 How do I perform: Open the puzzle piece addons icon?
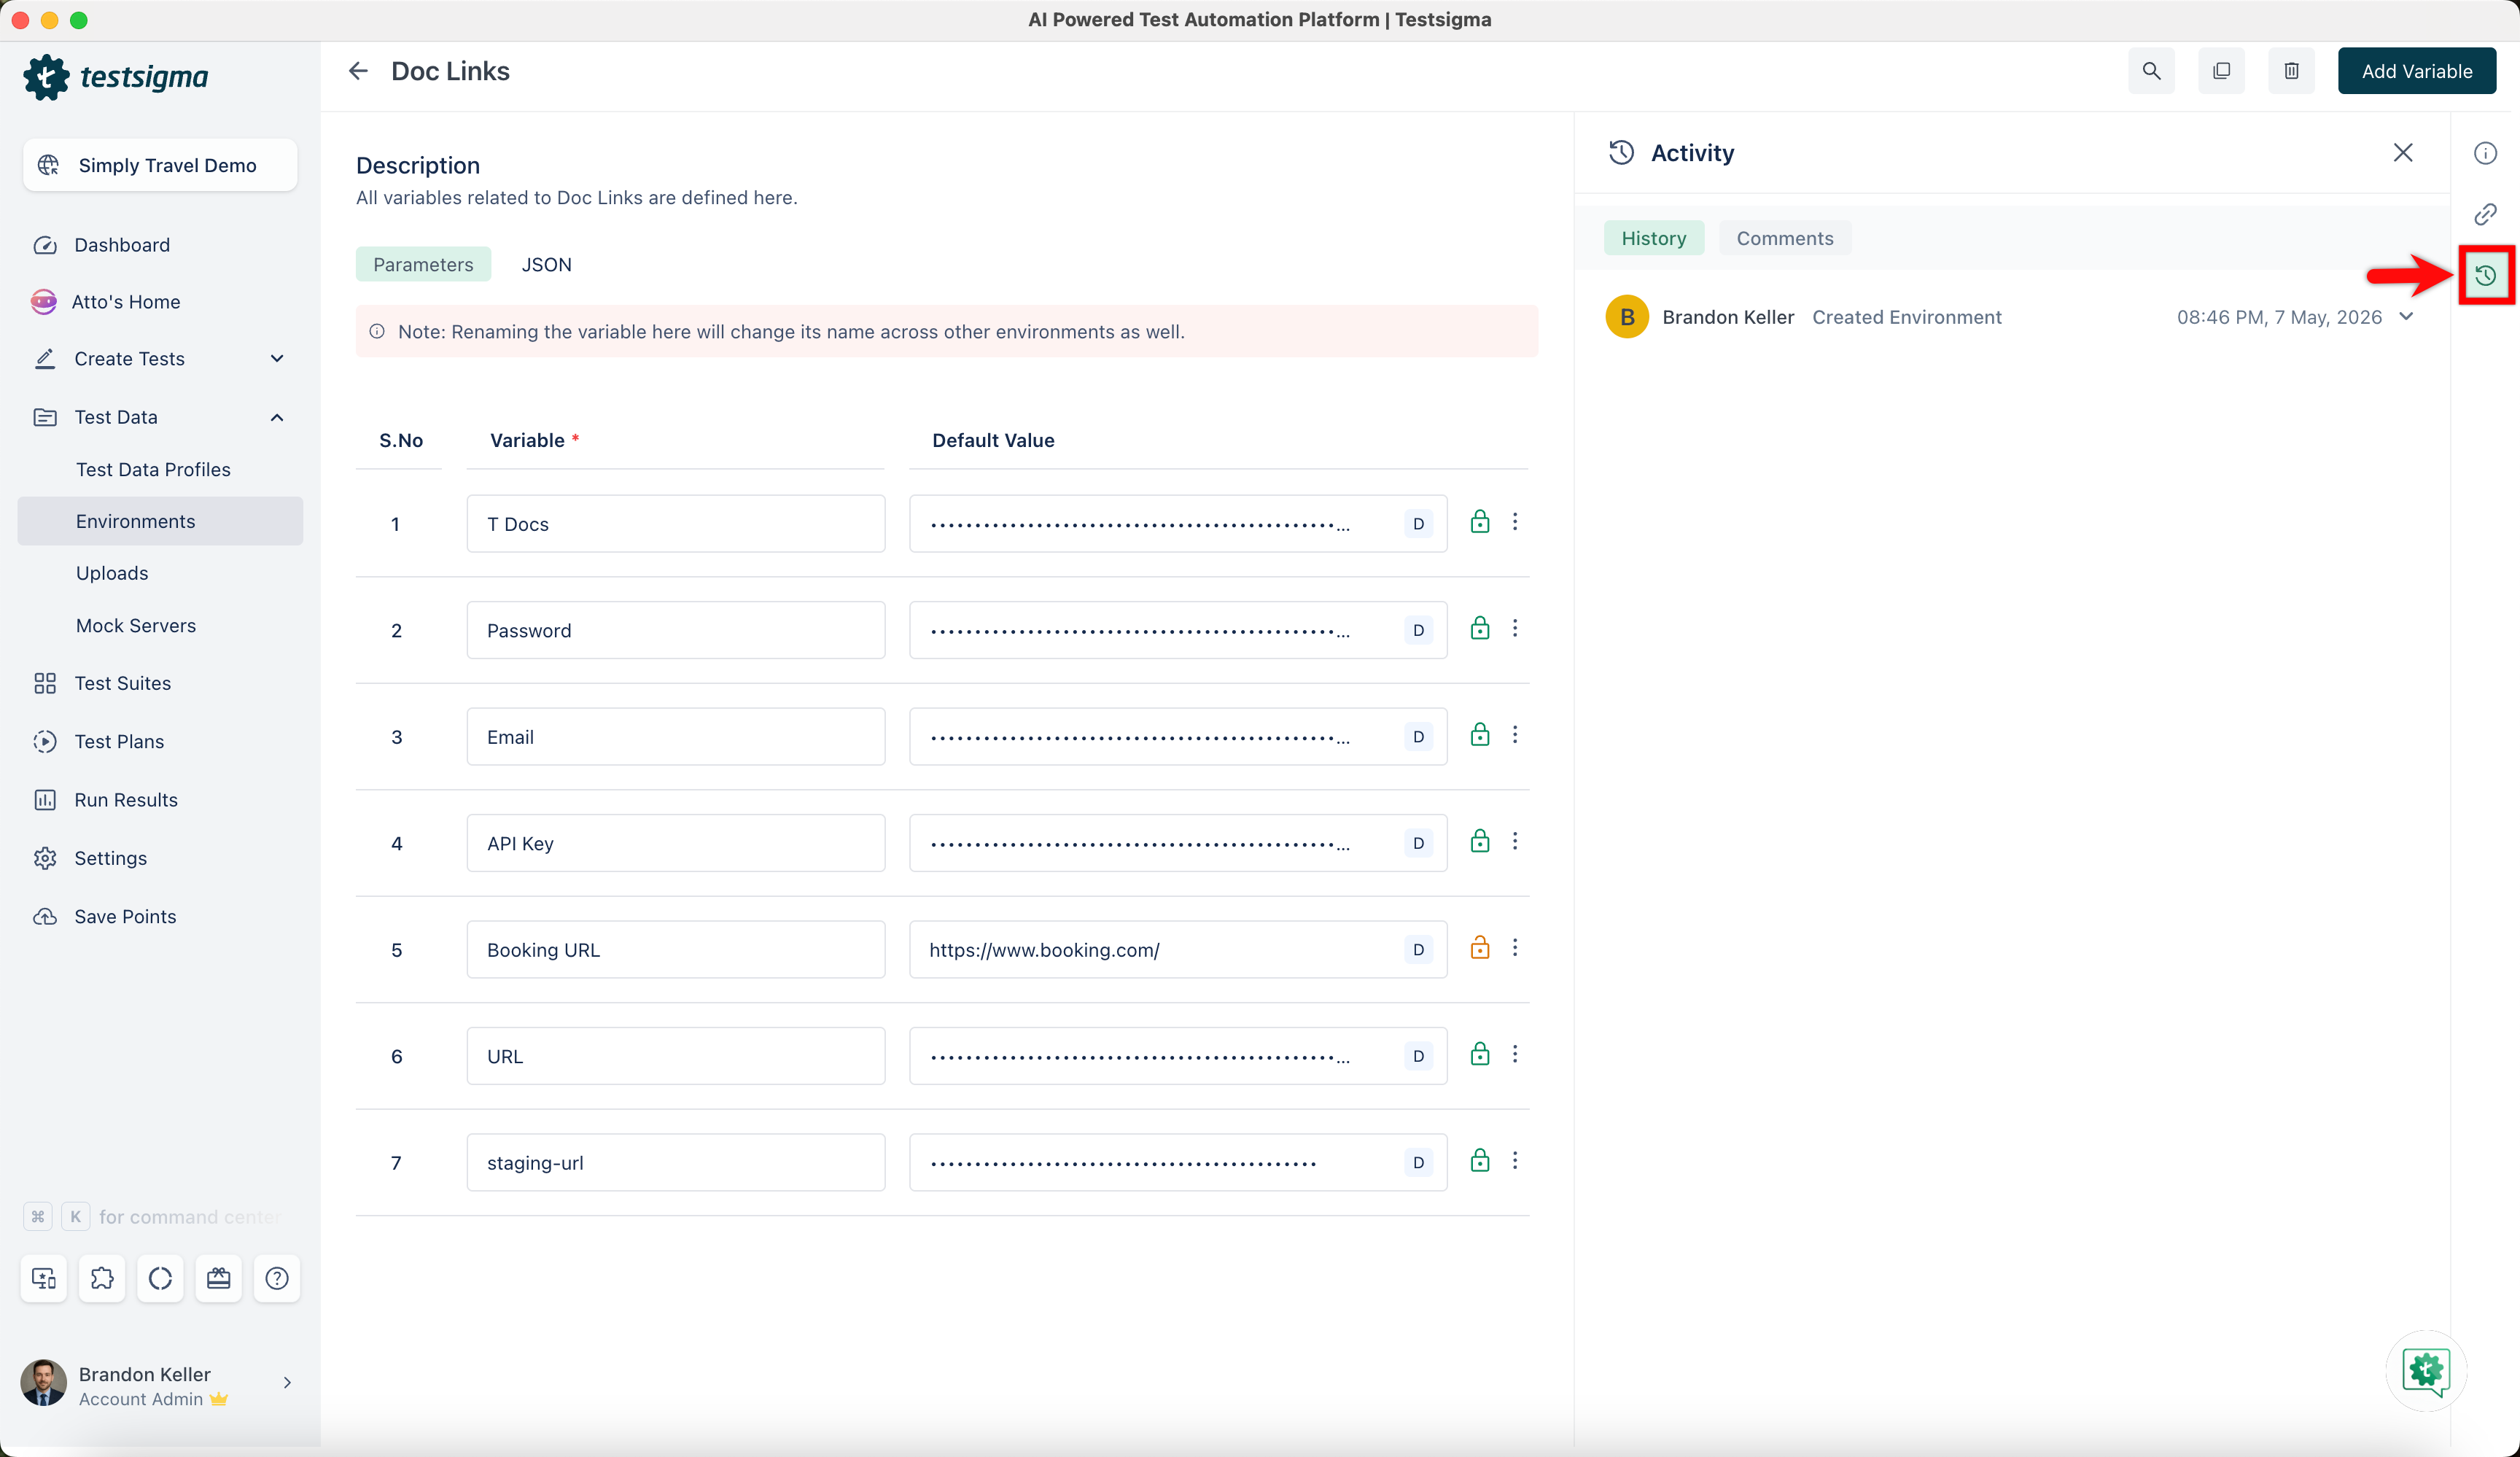point(102,1278)
